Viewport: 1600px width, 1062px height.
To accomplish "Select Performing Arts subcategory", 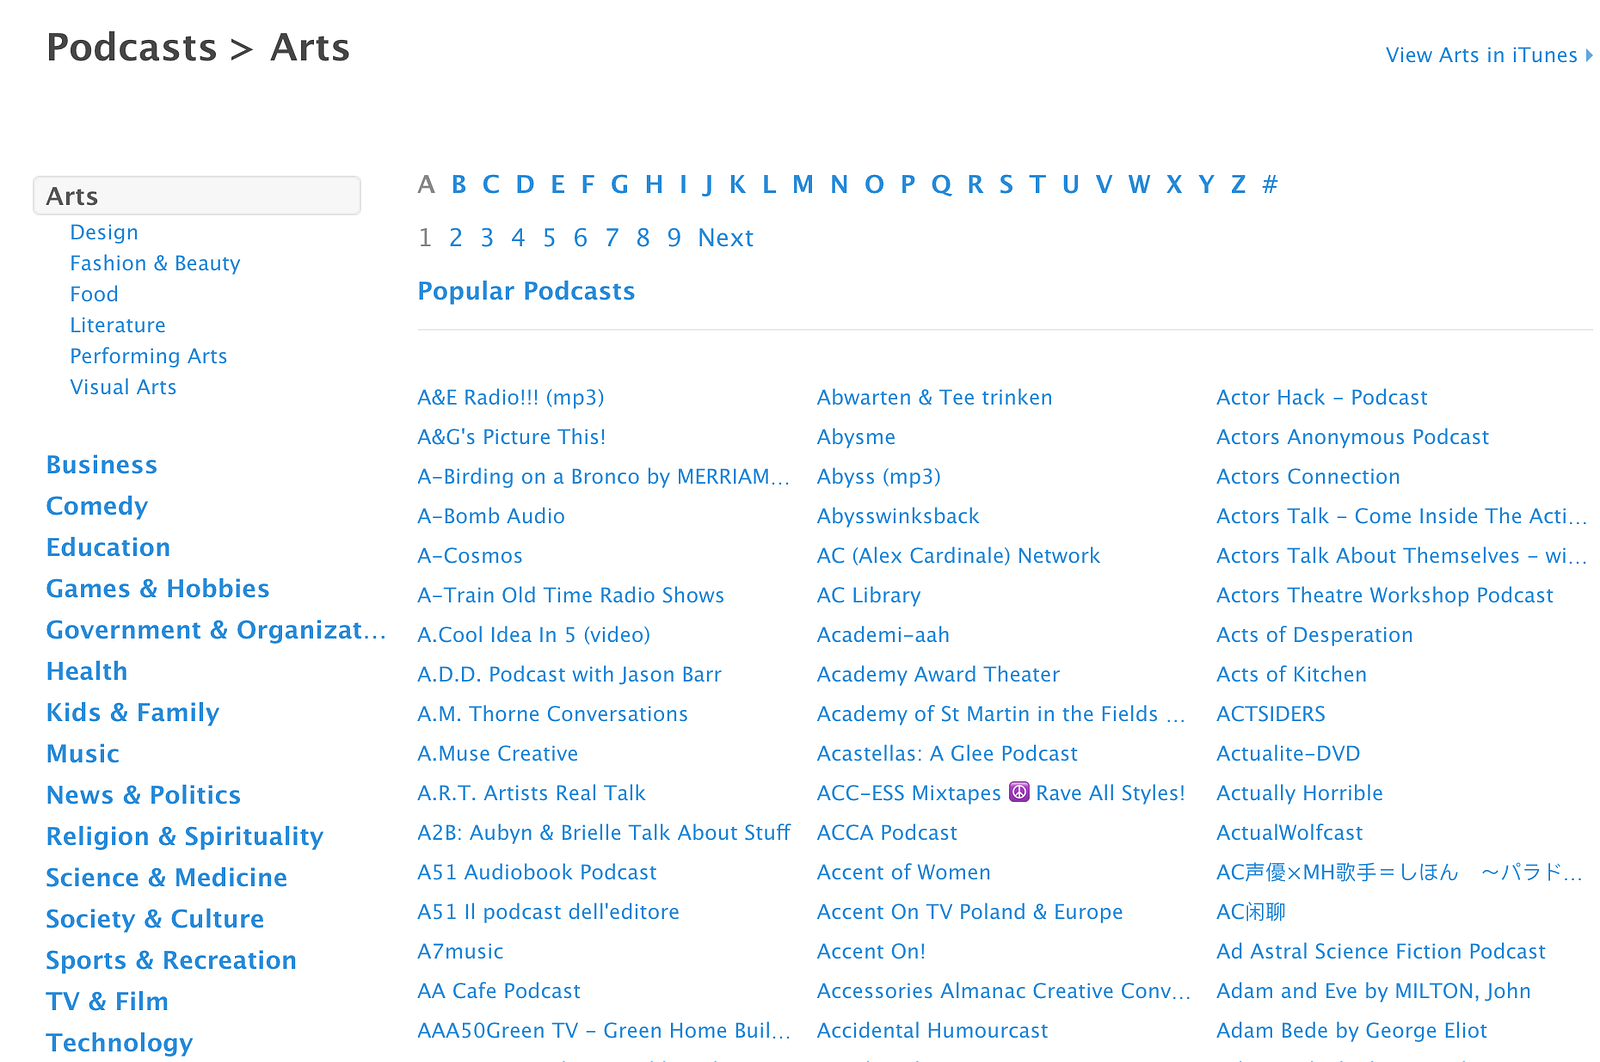I will pyautogui.click(x=148, y=356).
